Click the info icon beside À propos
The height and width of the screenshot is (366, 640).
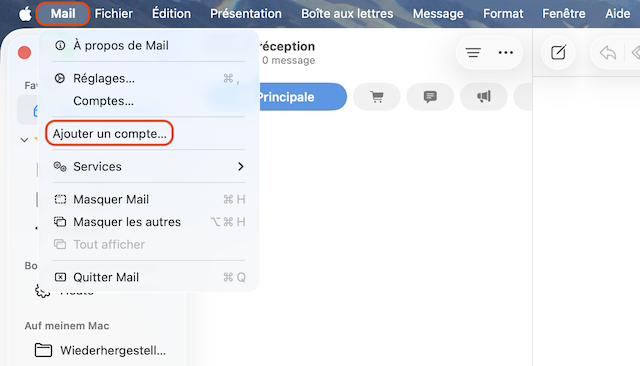(60, 45)
